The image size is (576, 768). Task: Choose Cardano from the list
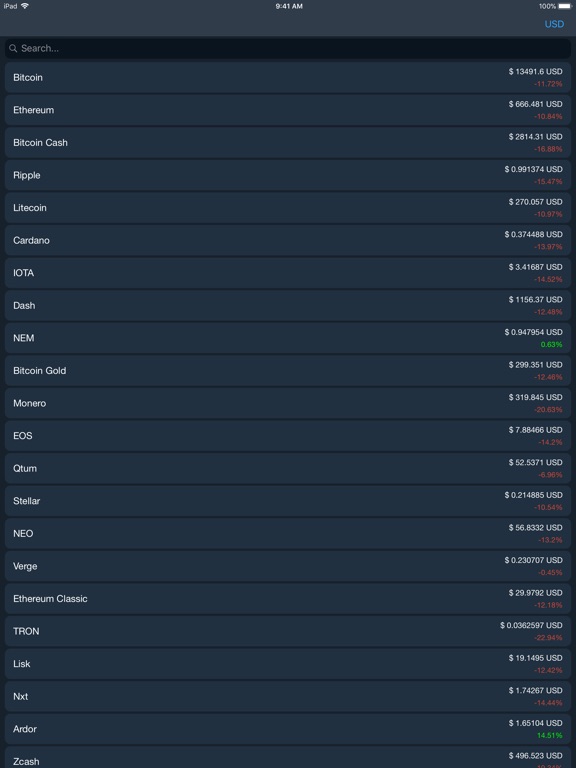[288, 240]
